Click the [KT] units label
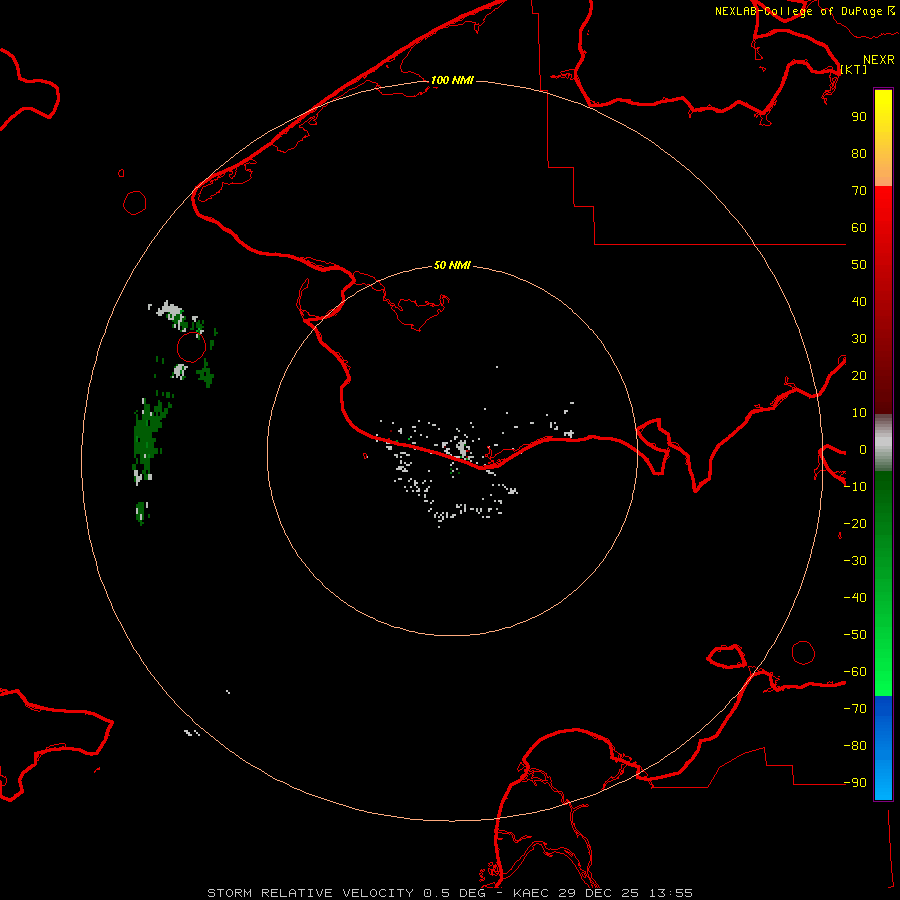900x900 pixels. (854, 69)
